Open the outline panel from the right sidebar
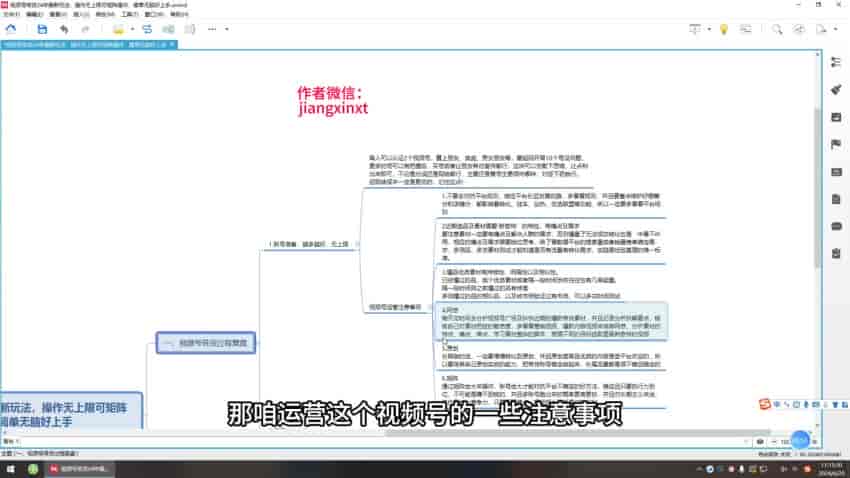This screenshot has width=850, height=478. pyautogui.click(x=836, y=62)
